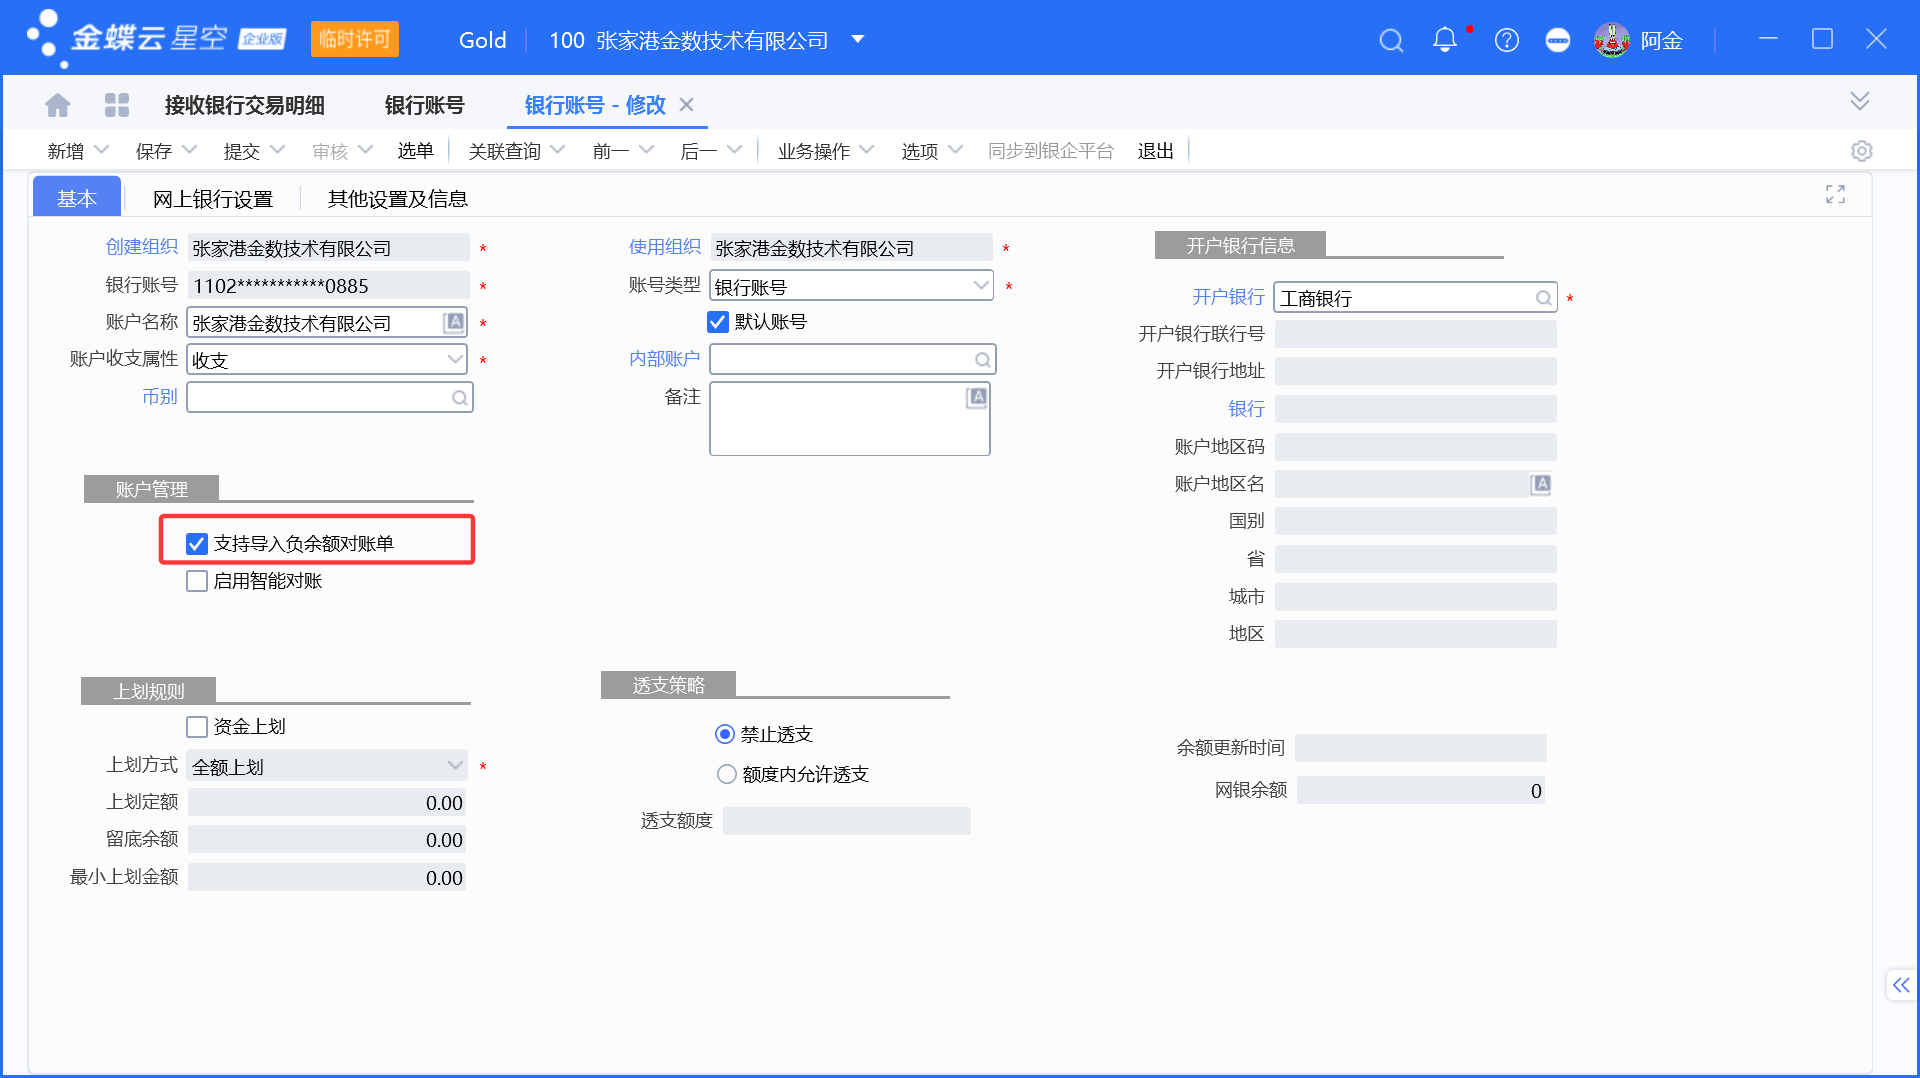The image size is (1920, 1078).
Task: Open the 账户收支属性 combo box
Action: (x=328, y=360)
